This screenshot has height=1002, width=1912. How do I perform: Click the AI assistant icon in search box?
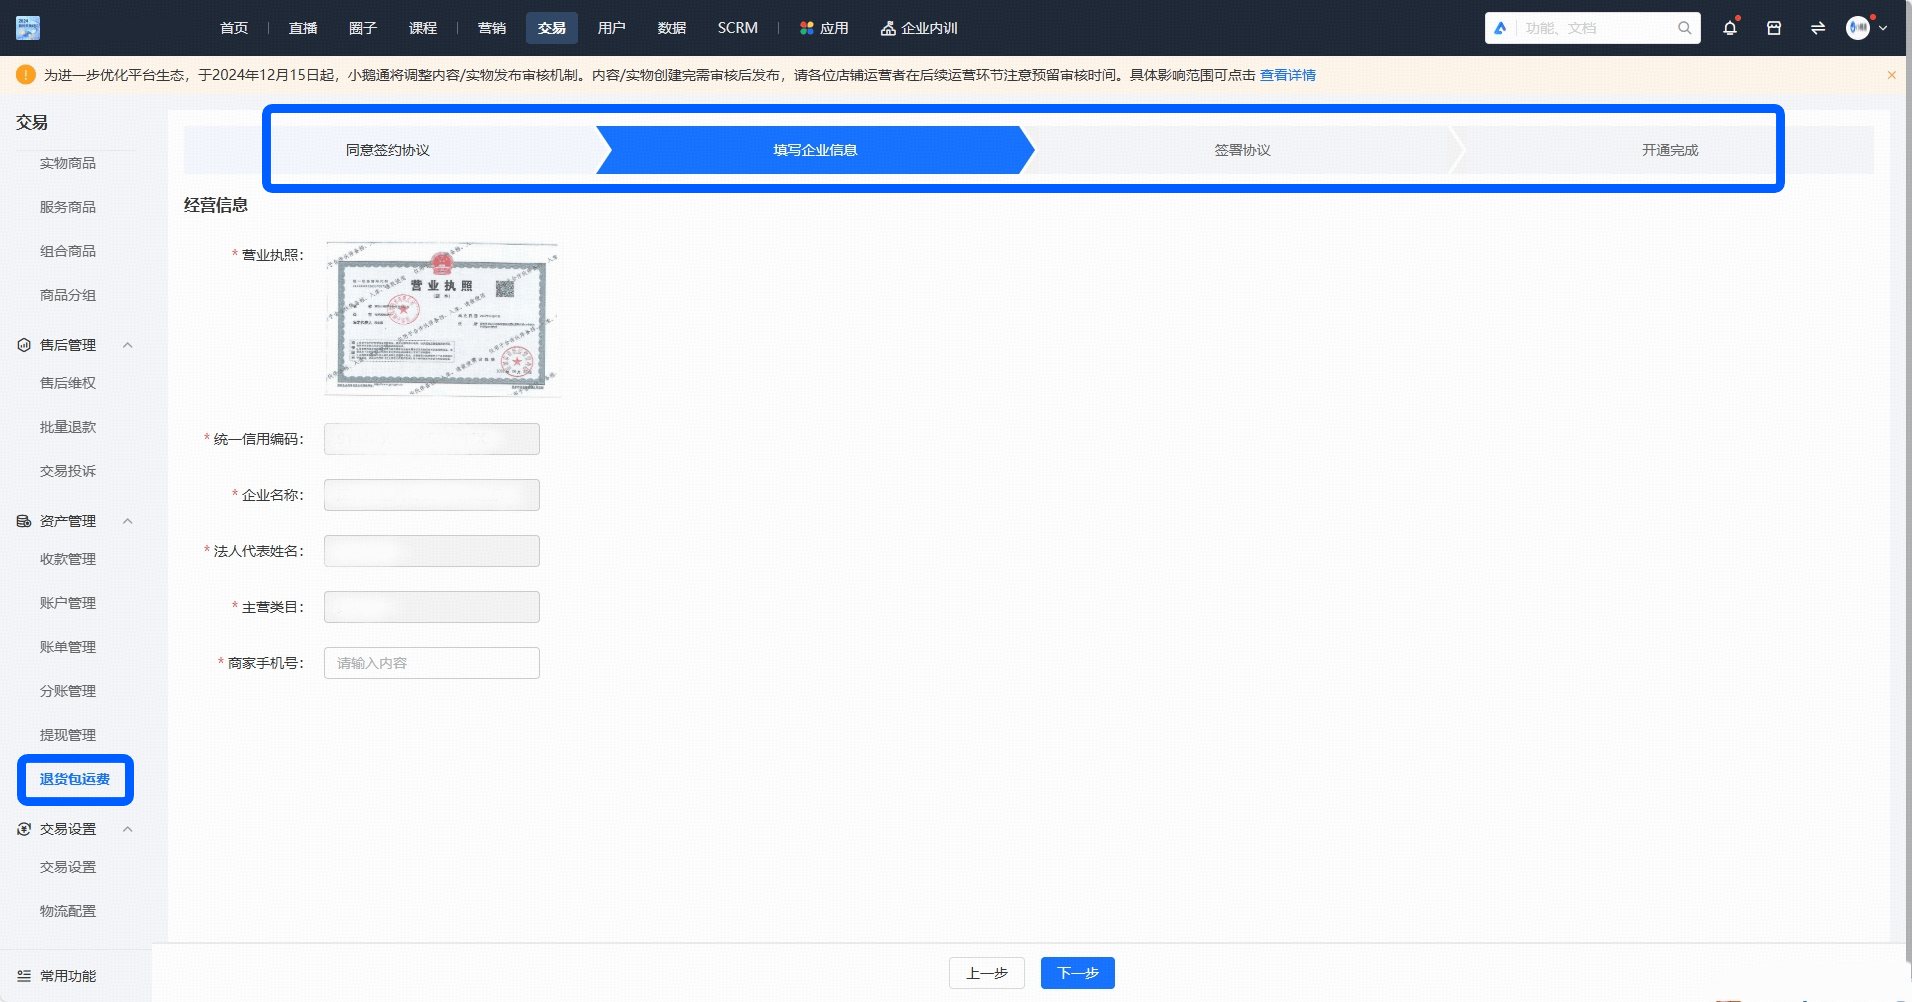(x=1500, y=28)
